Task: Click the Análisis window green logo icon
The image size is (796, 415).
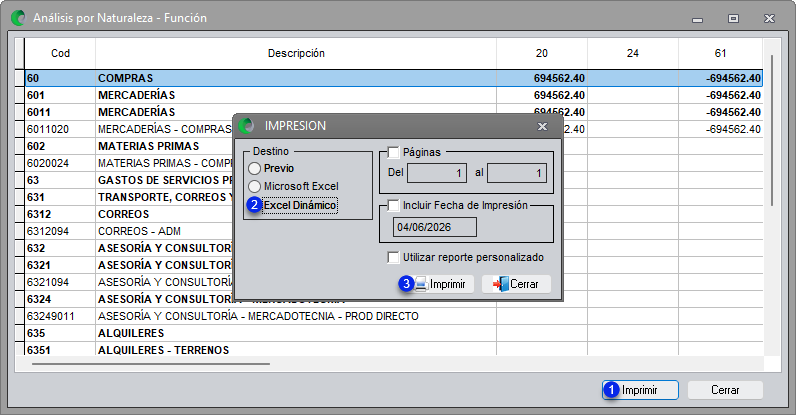Action: [18, 18]
